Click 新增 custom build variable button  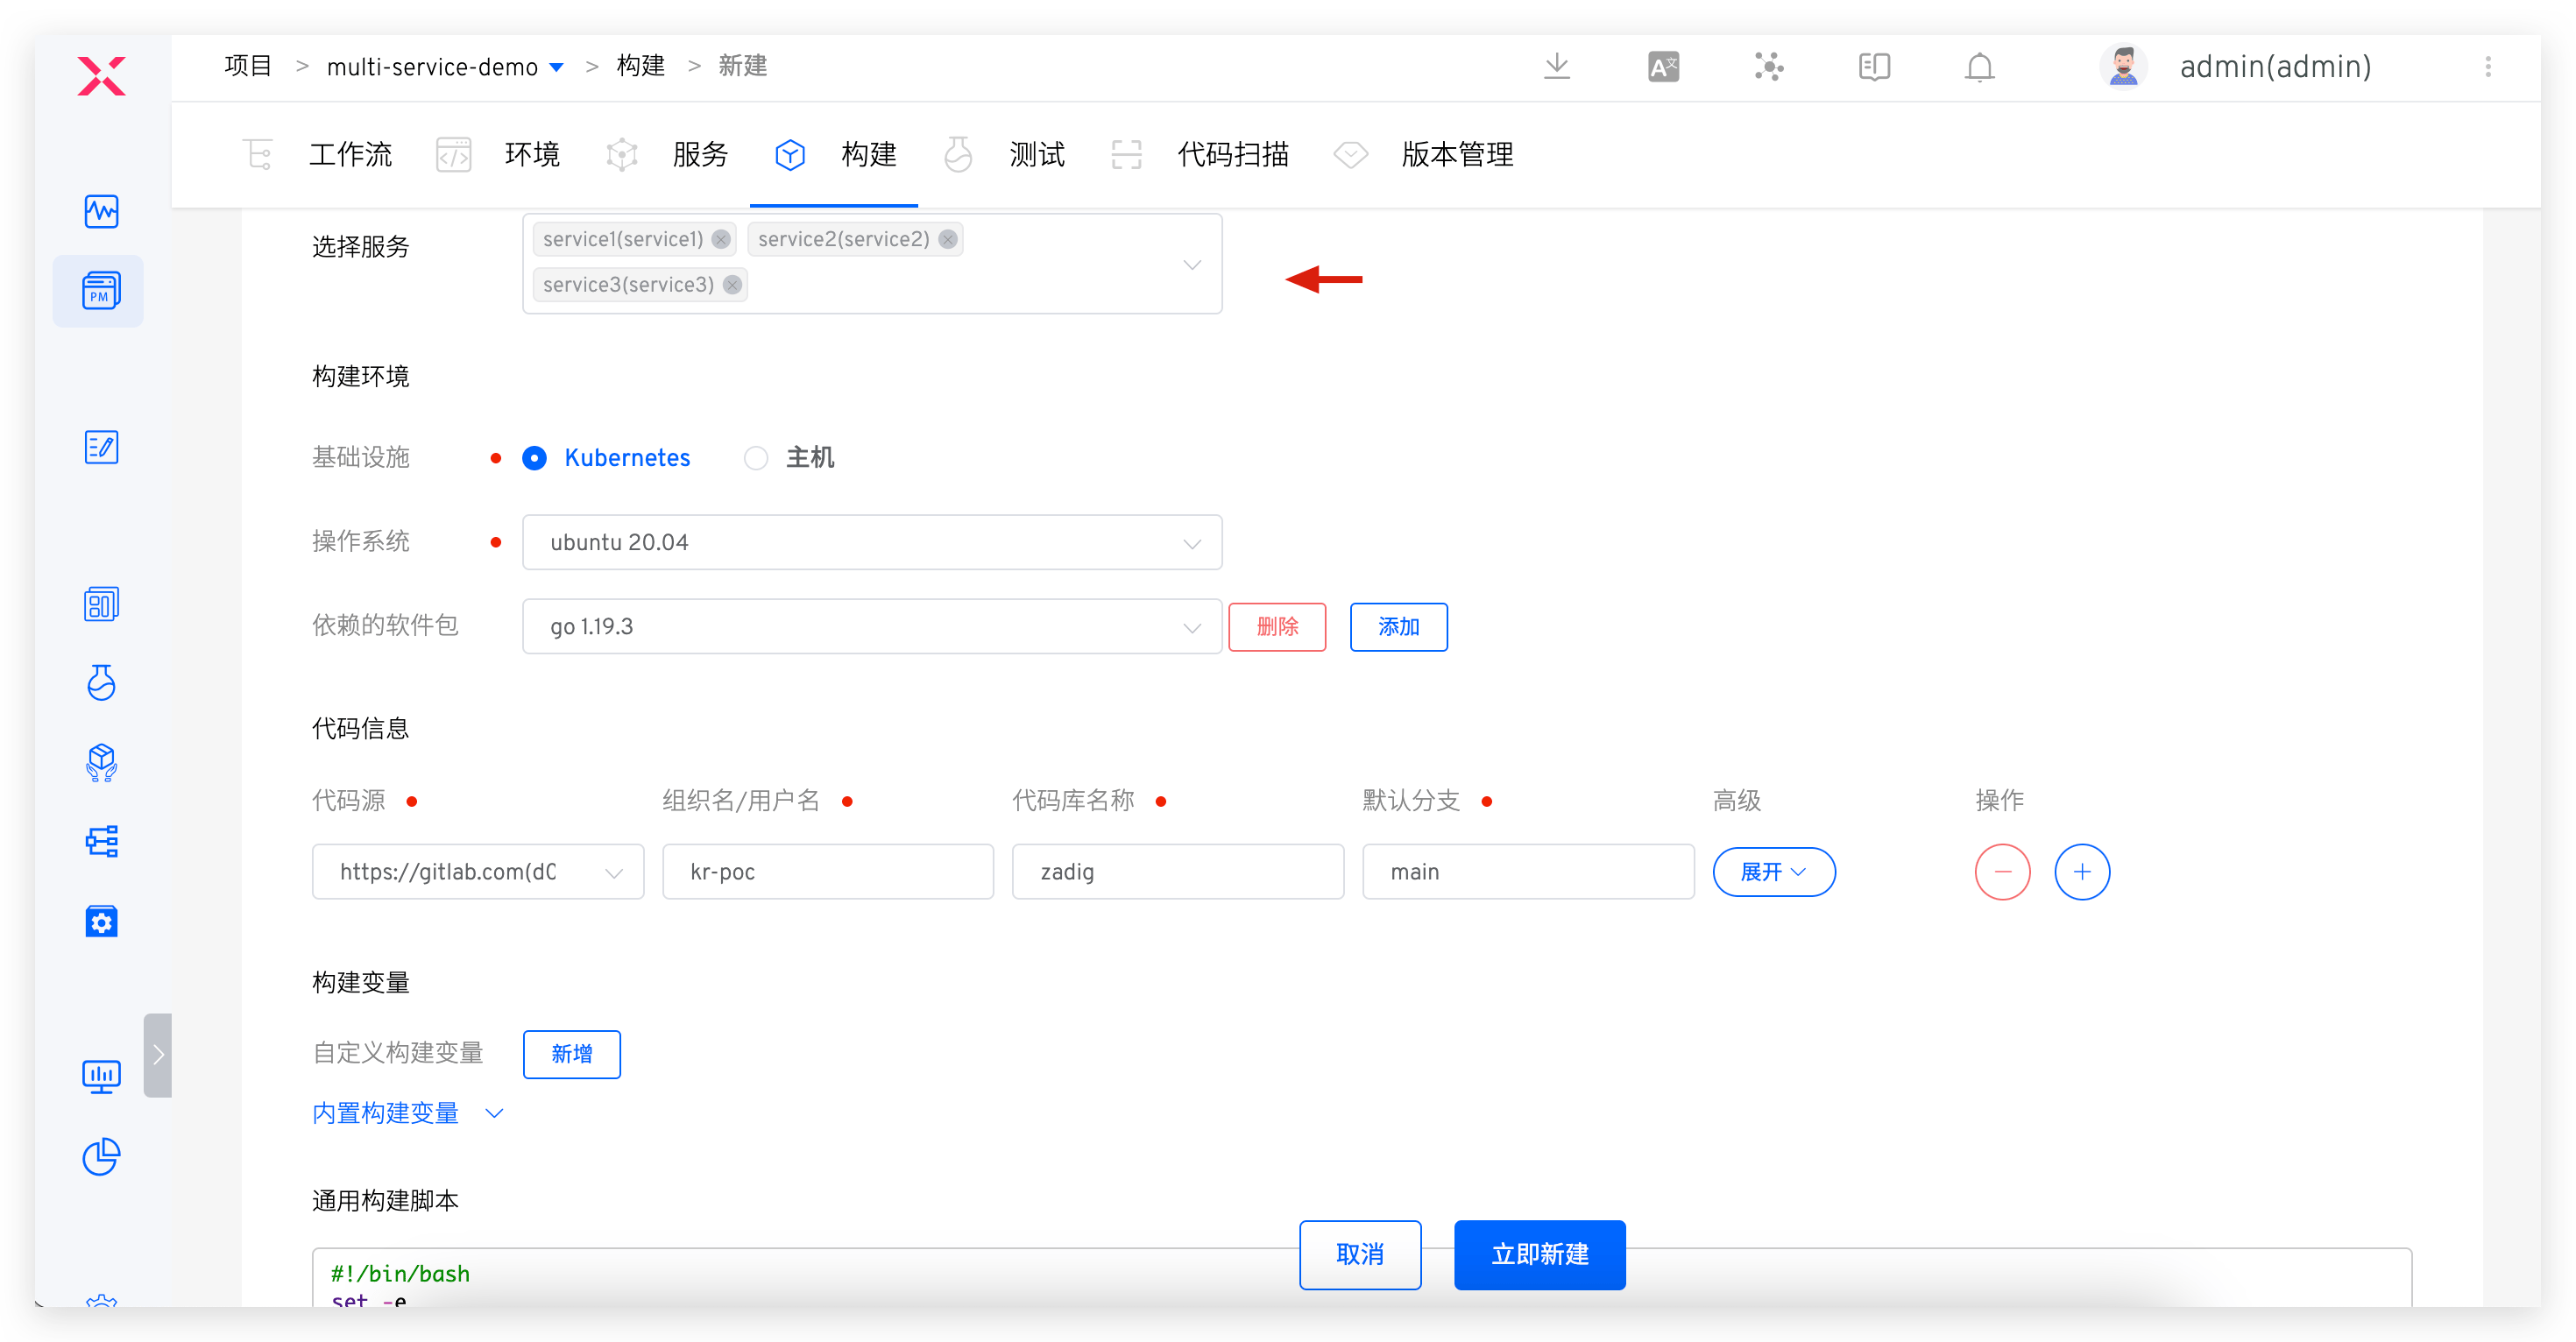click(571, 1054)
